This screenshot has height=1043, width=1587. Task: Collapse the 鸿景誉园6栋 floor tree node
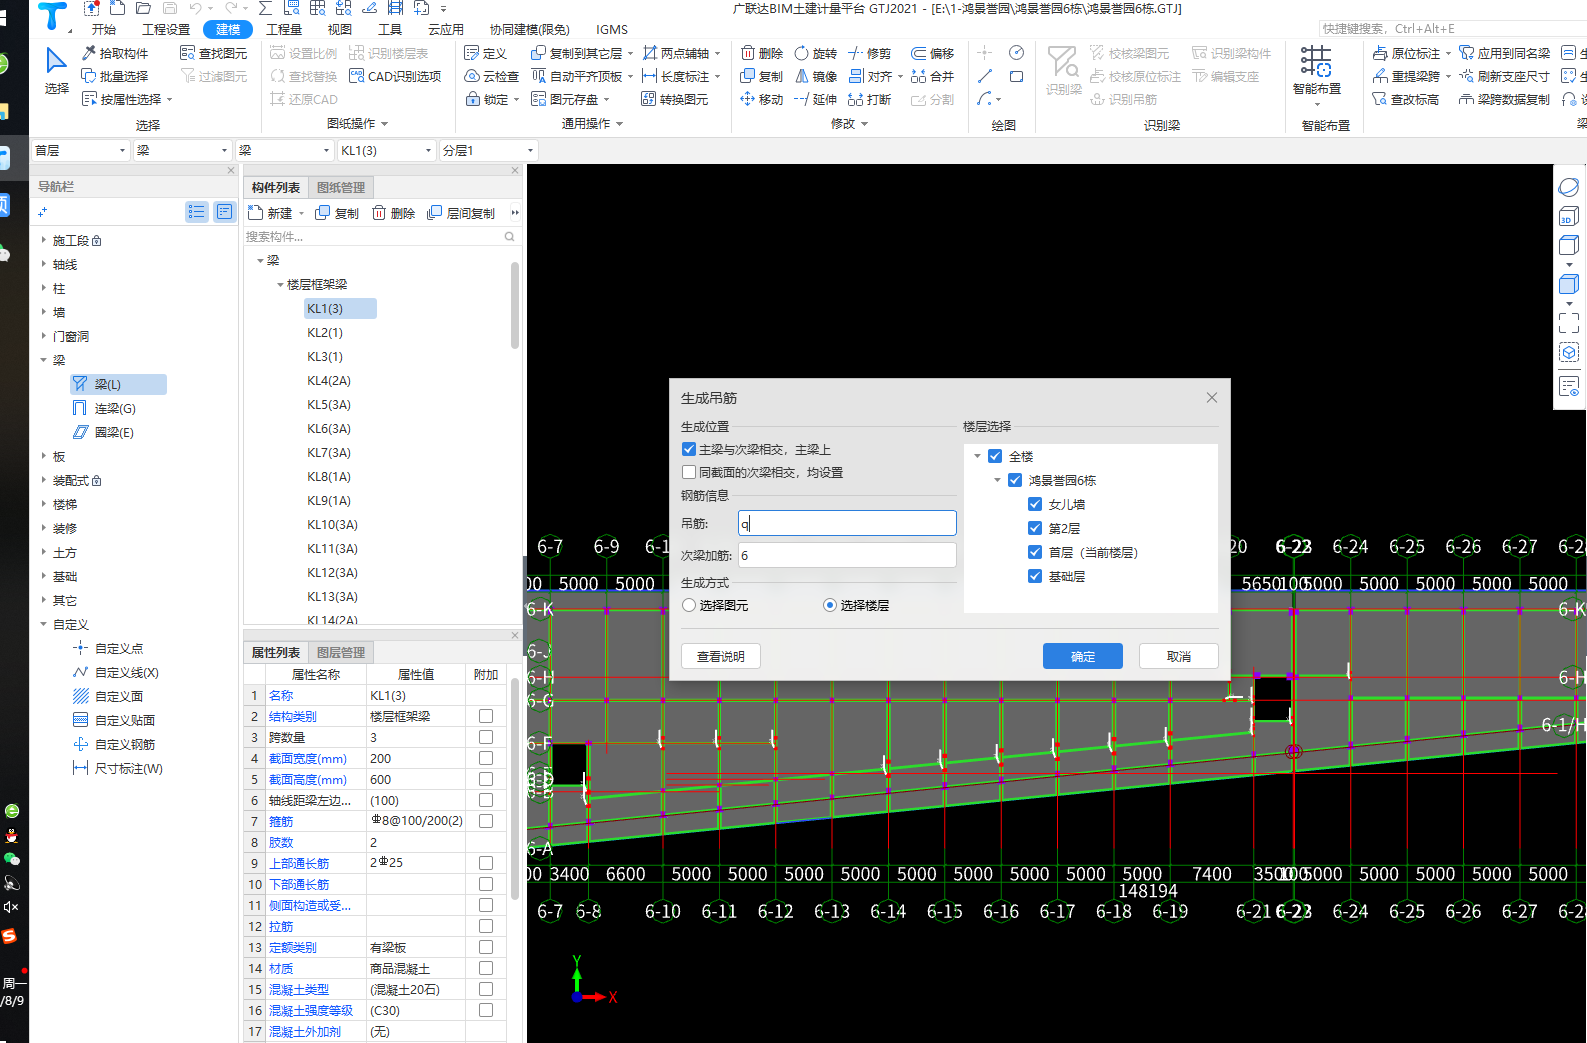[x=998, y=480]
